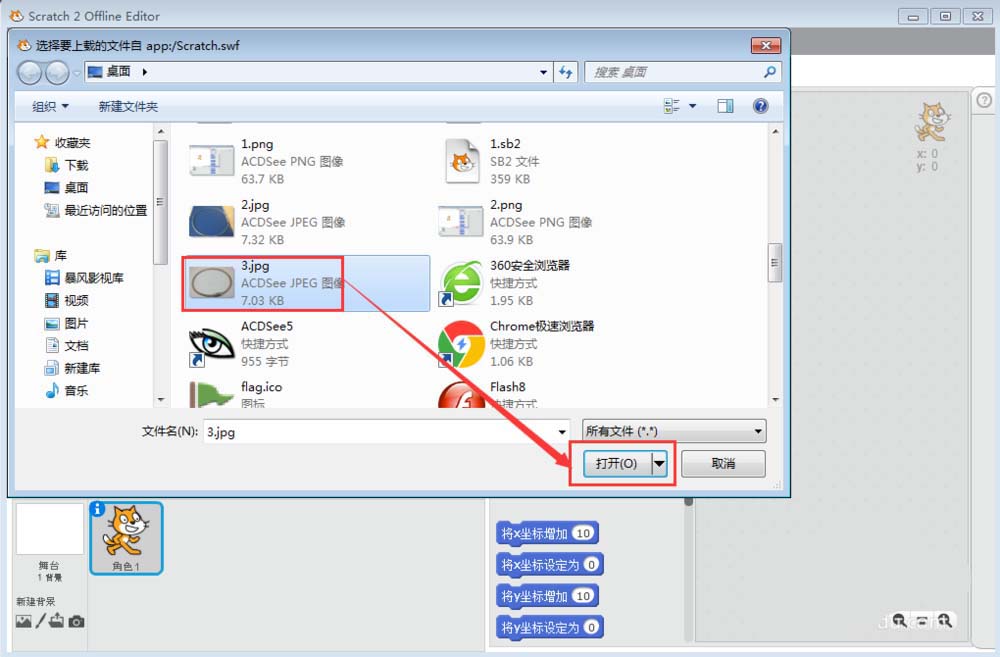The image size is (1000, 657).
Task: Open the 所有文件 file type dropdown
Action: click(674, 431)
